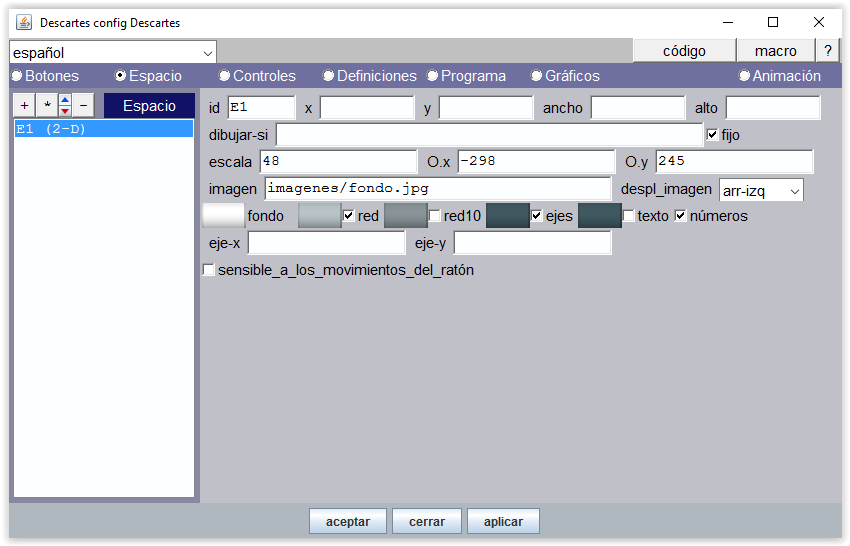Screen dimensions: 850x546
Task: Switch to the Gráficos panel
Action: tap(537, 76)
